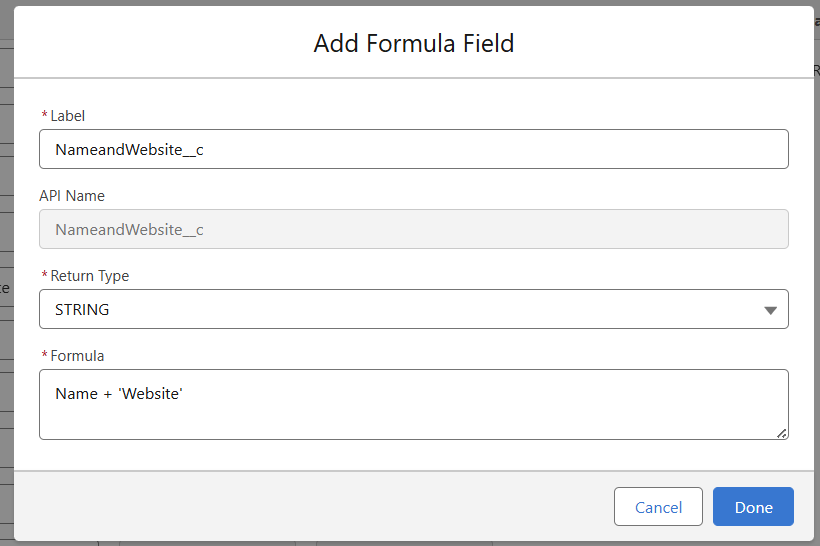Click the "Return Type" field caption
The width and height of the screenshot is (820, 546).
point(90,276)
